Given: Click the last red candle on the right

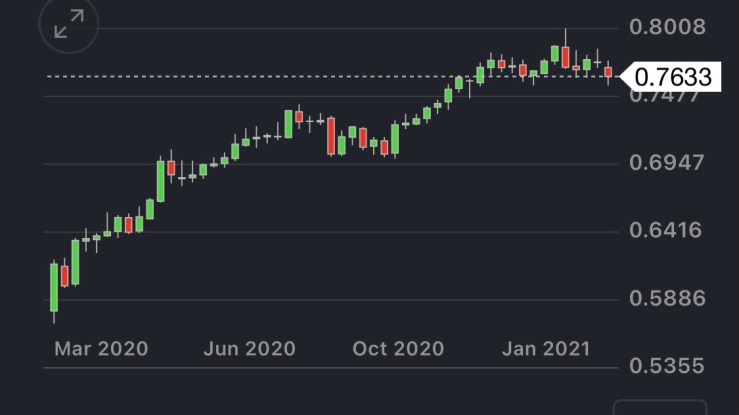Looking at the screenshot, I should pyautogui.click(x=608, y=71).
